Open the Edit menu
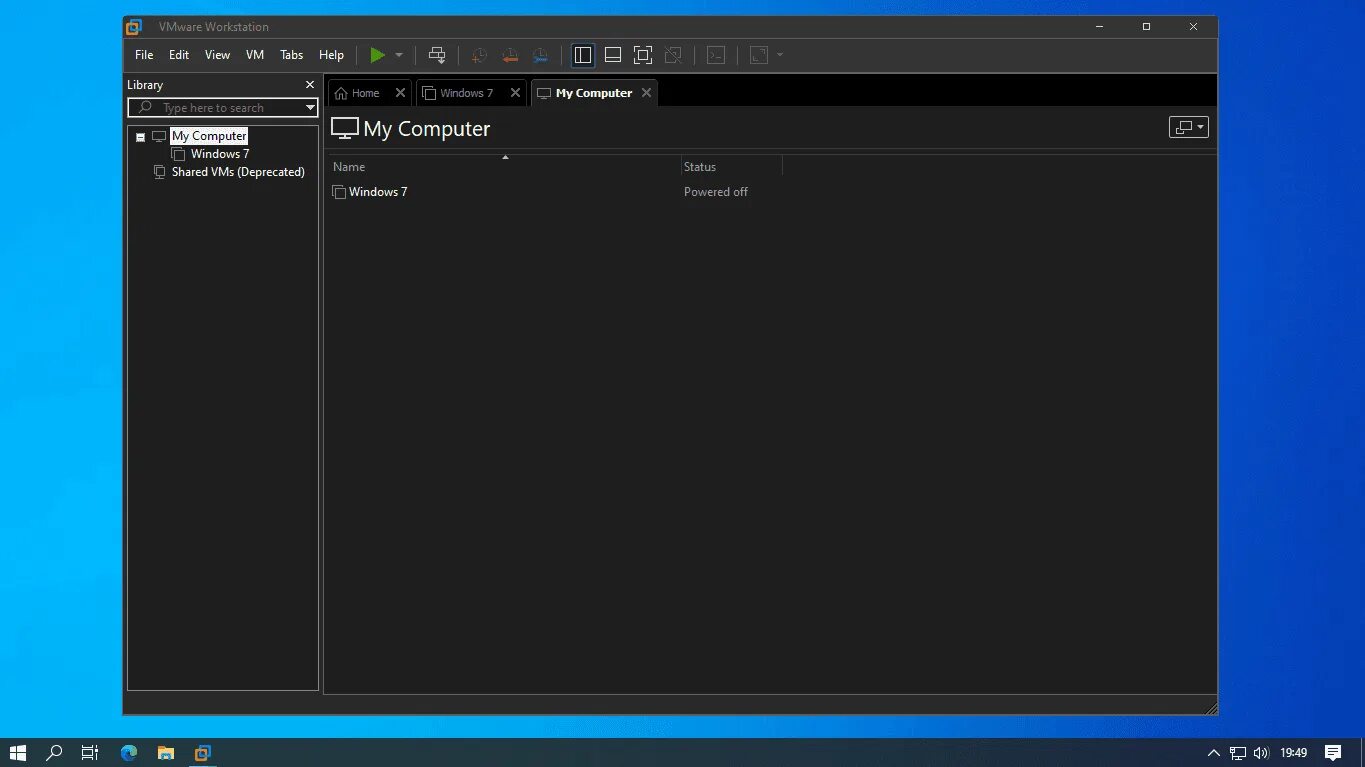The width and height of the screenshot is (1365, 767). tap(179, 55)
